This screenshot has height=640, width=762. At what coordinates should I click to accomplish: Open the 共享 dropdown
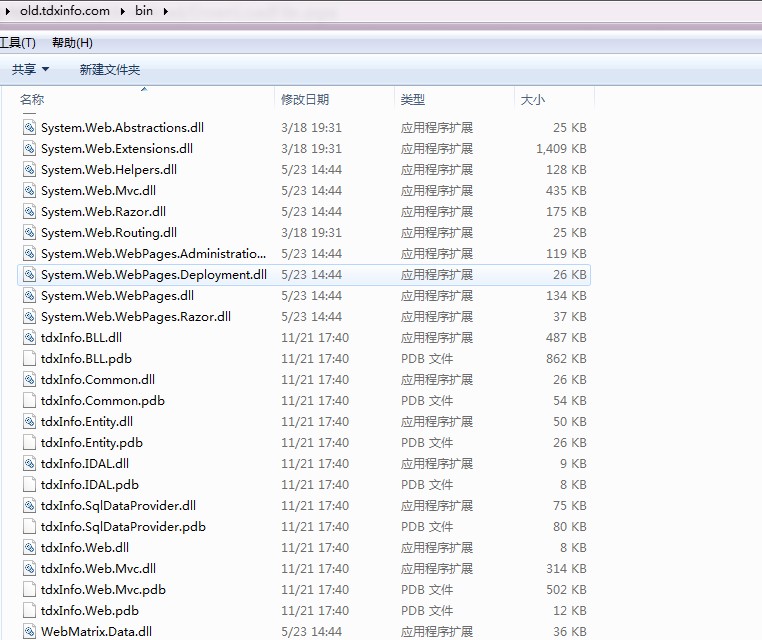tap(30, 69)
